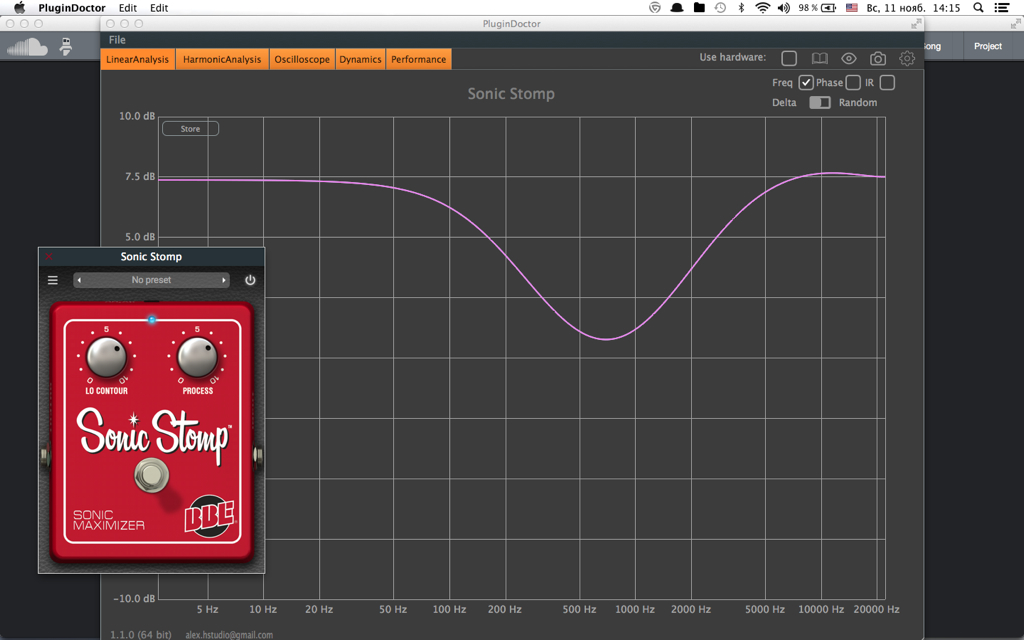Open the volume control in the menu bar
This screenshot has height=640, width=1024.
click(x=784, y=8)
